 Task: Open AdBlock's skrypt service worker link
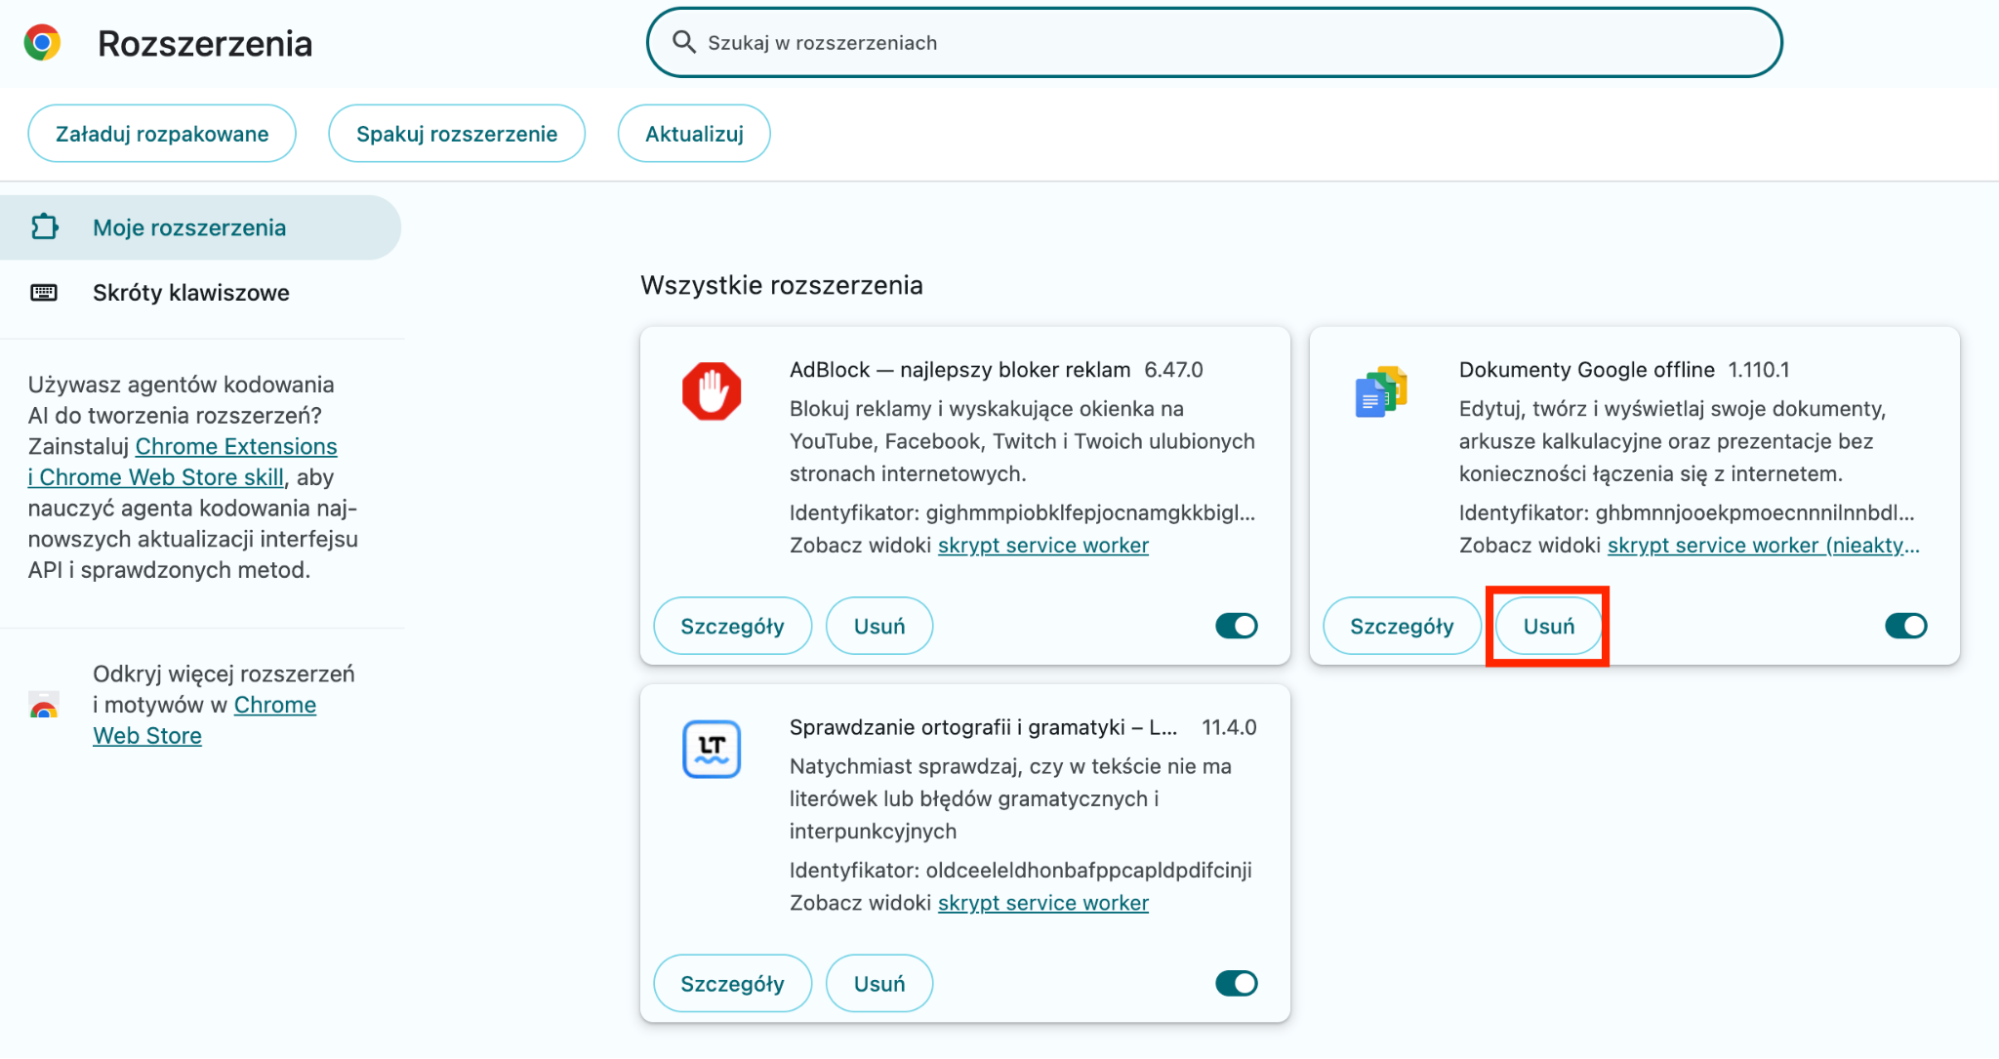pos(1043,546)
